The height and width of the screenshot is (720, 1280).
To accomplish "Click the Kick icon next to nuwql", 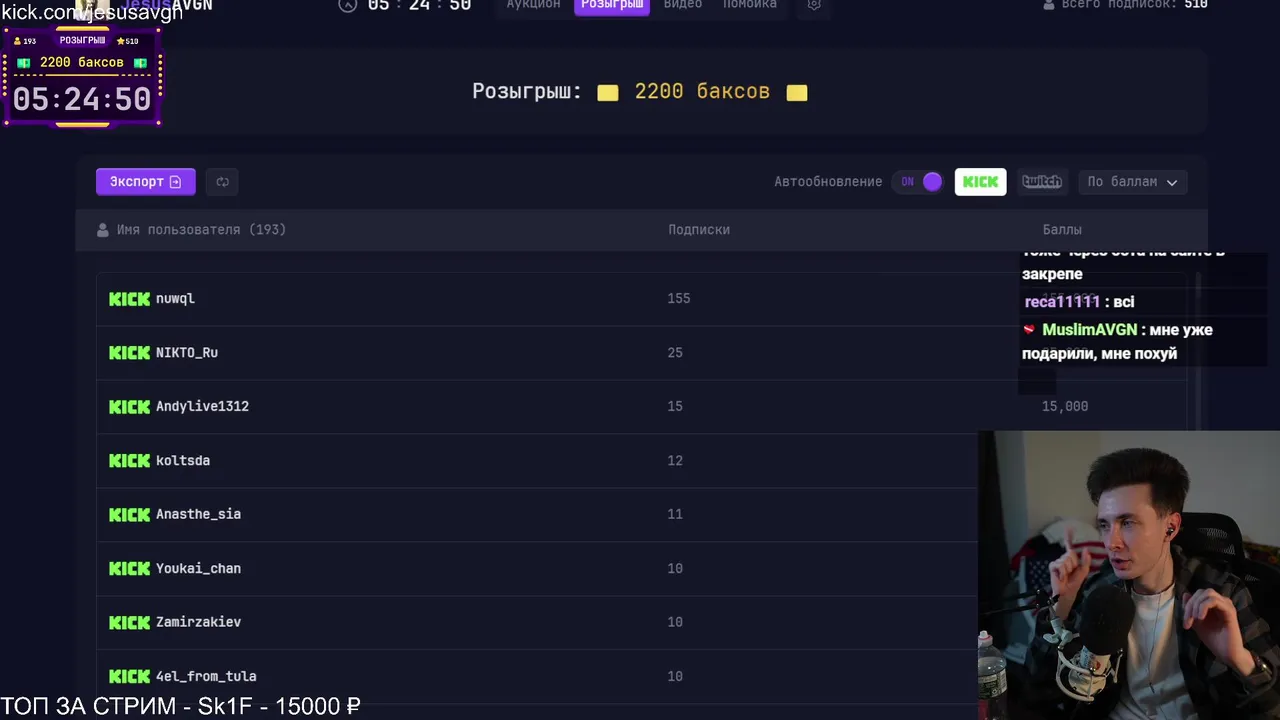I will (129, 299).
